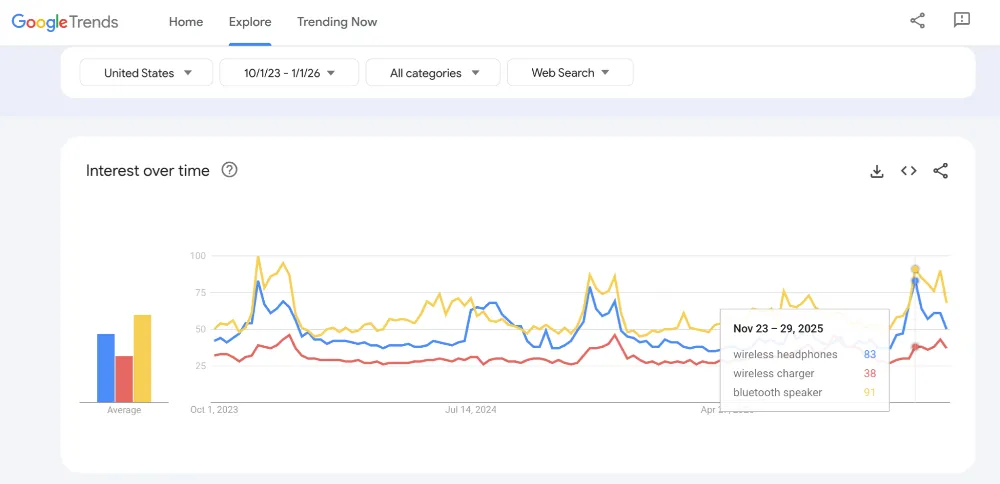Image resolution: width=1000 pixels, height=484 pixels.
Task: Click the yellow data point on Nov 23 marker
Action: pos(915,269)
